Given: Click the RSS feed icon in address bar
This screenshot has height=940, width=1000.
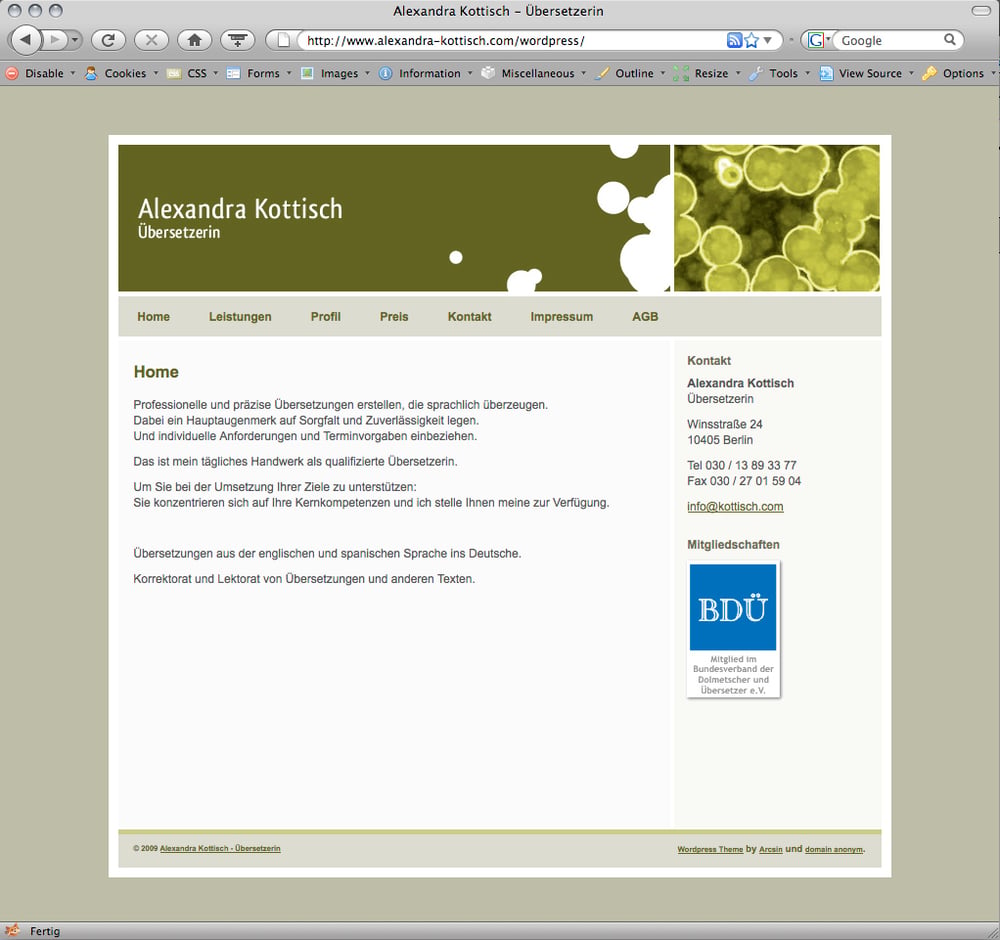Looking at the screenshot, I should tap(734, 40).
